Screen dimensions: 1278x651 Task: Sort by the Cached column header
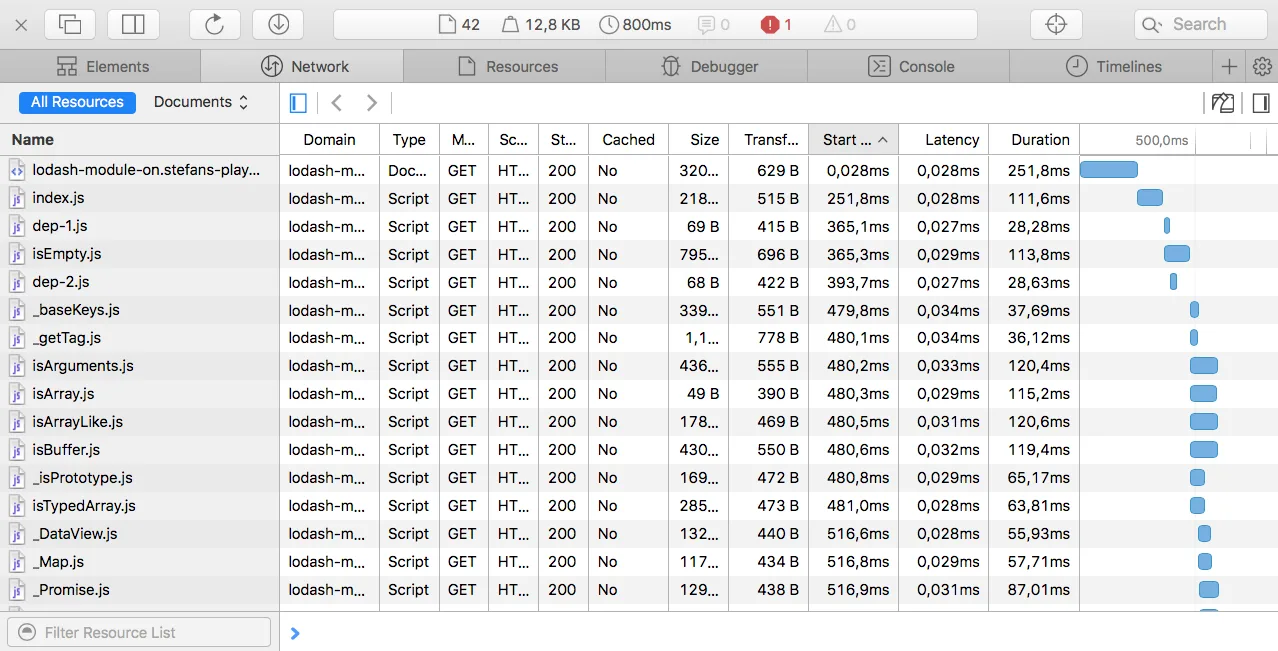628,140
